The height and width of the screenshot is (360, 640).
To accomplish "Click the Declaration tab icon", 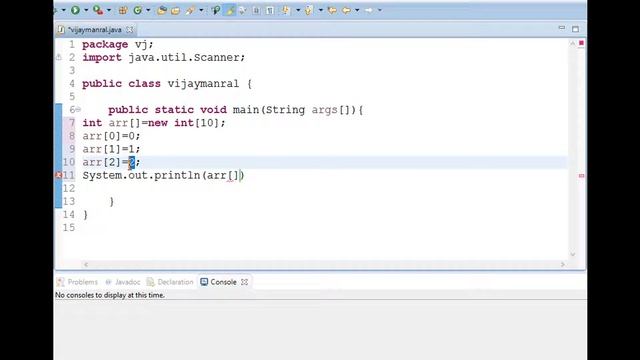I will click(x=151, y=282).
